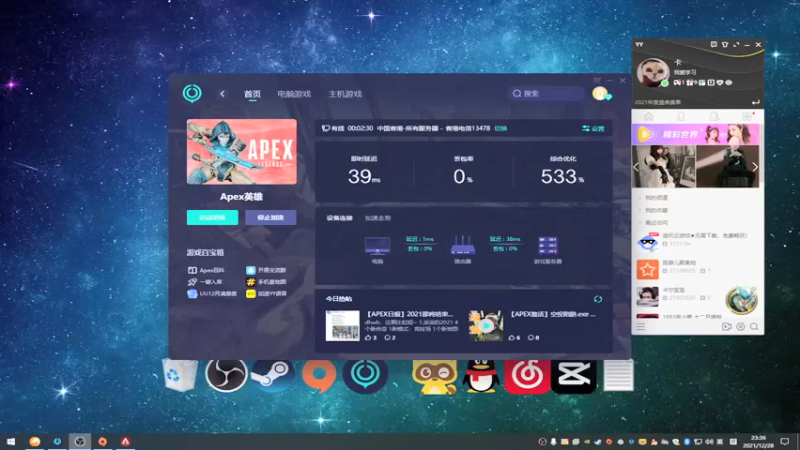Click the router device icon

pos(463,245)
